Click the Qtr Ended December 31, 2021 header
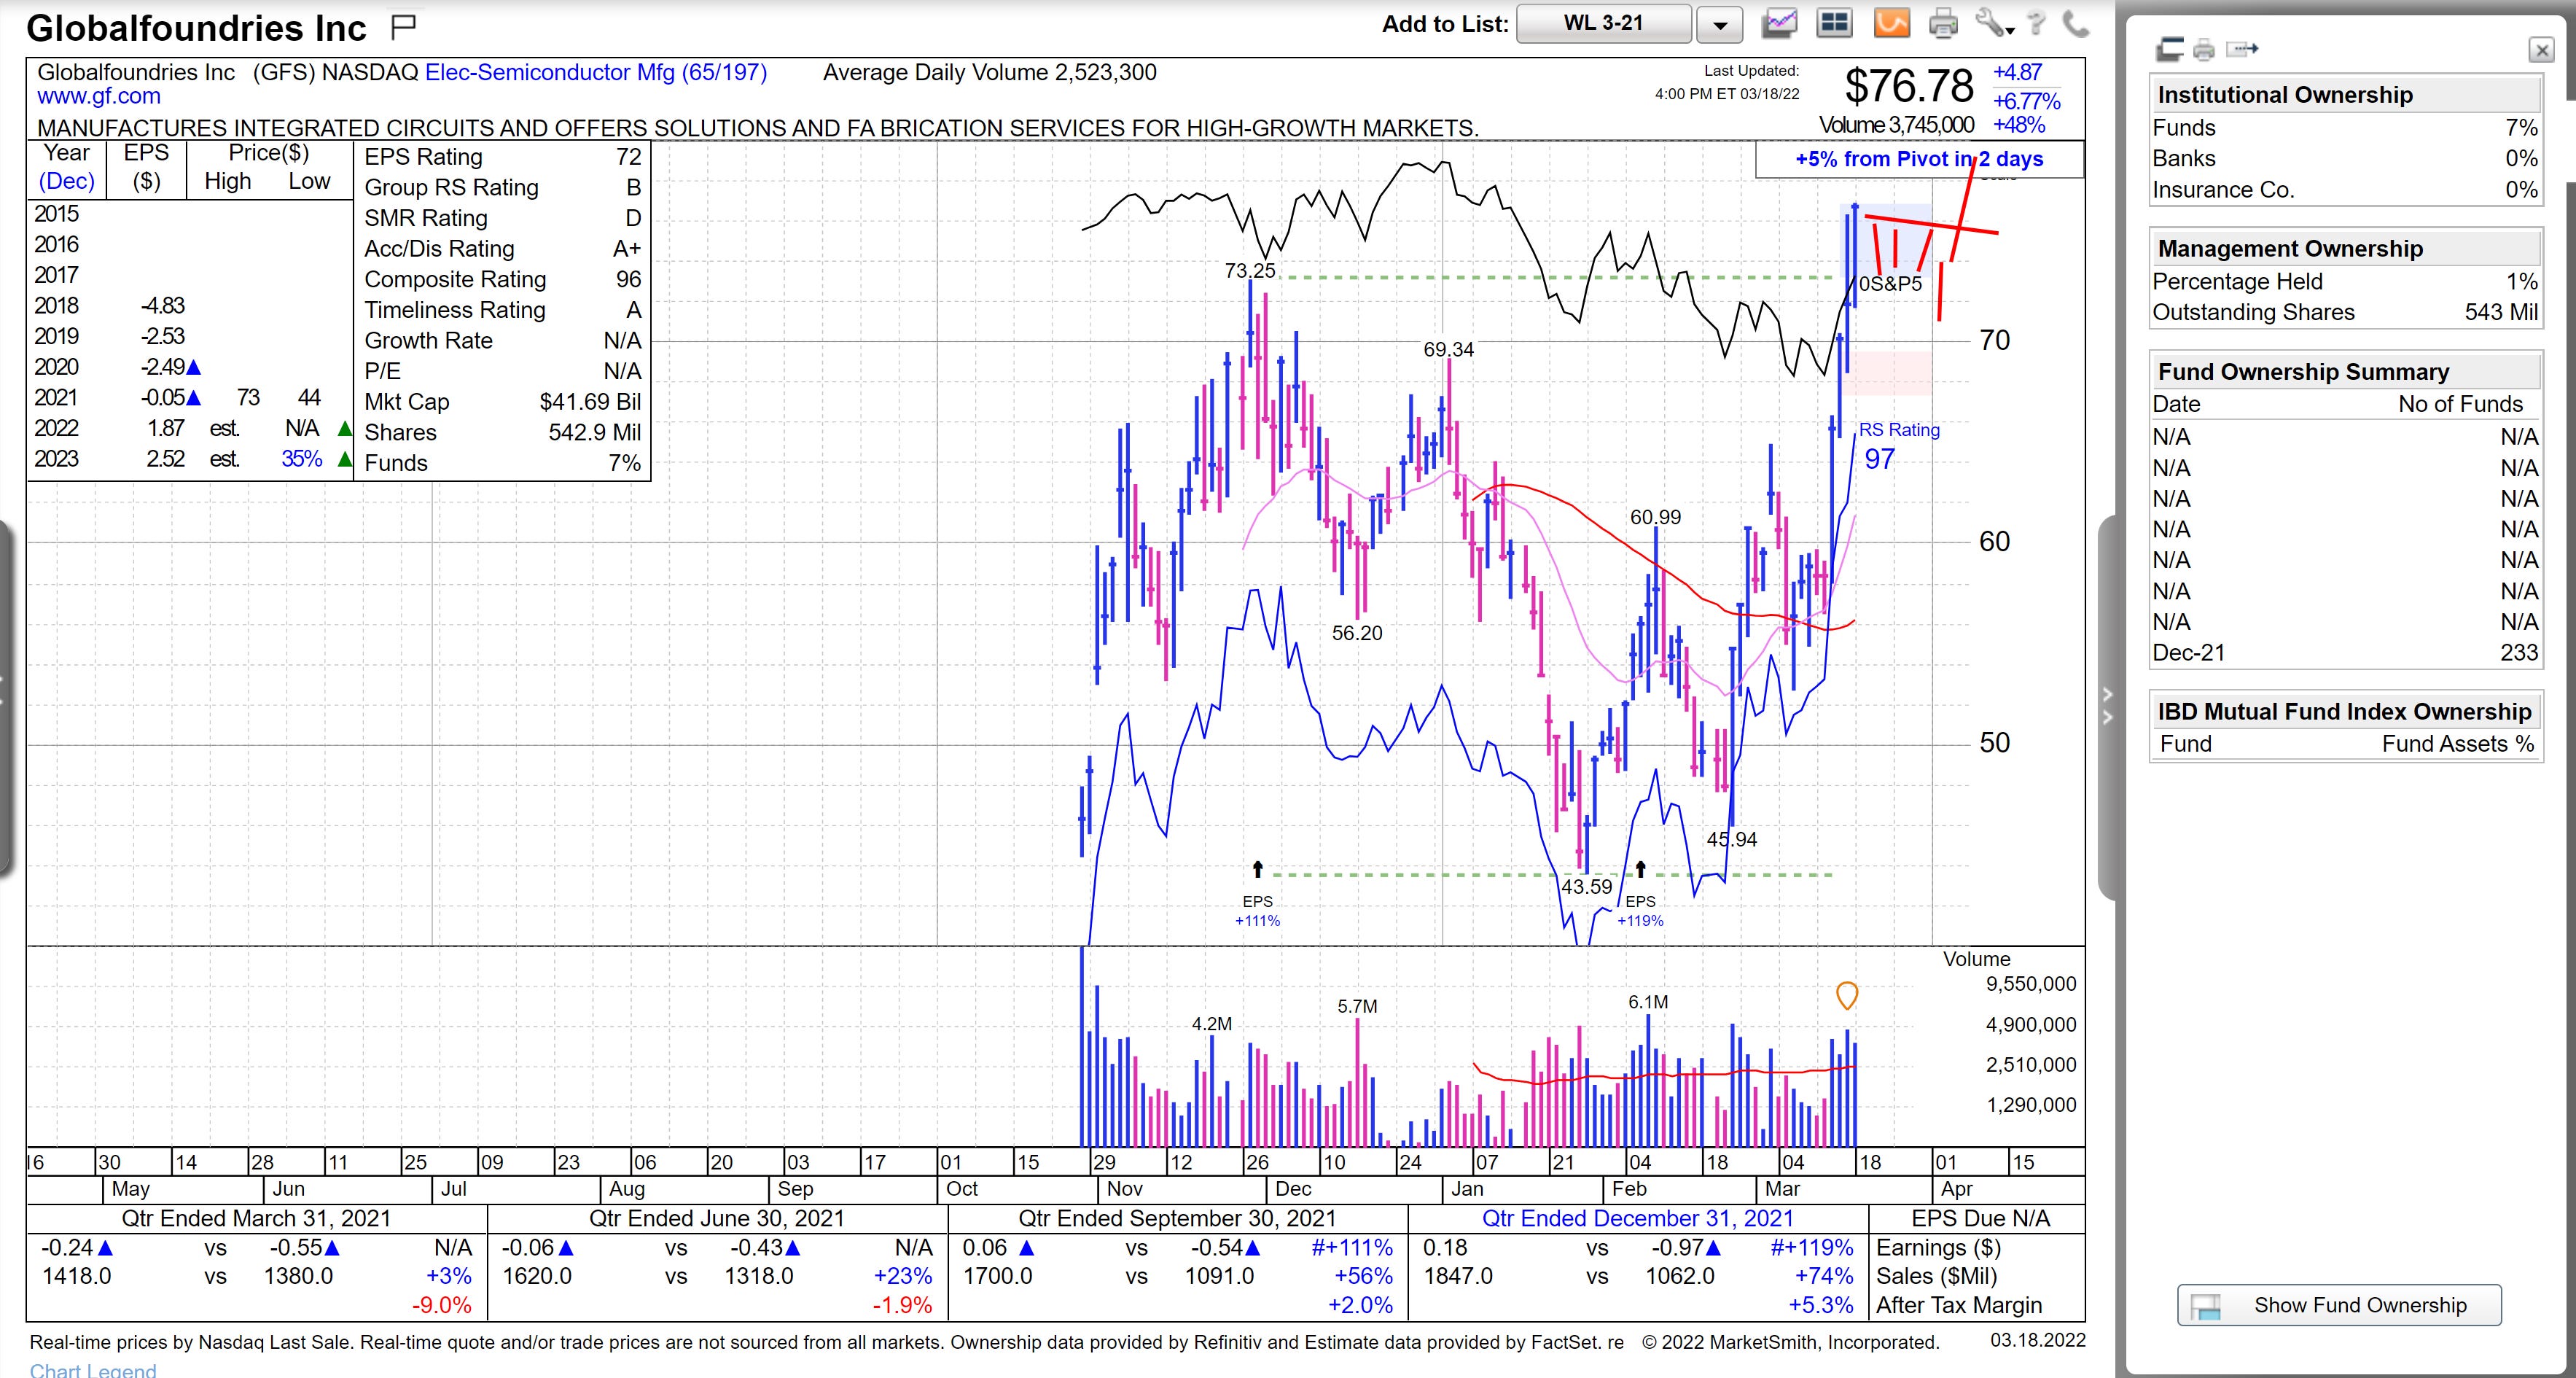 [1637, 1219]
